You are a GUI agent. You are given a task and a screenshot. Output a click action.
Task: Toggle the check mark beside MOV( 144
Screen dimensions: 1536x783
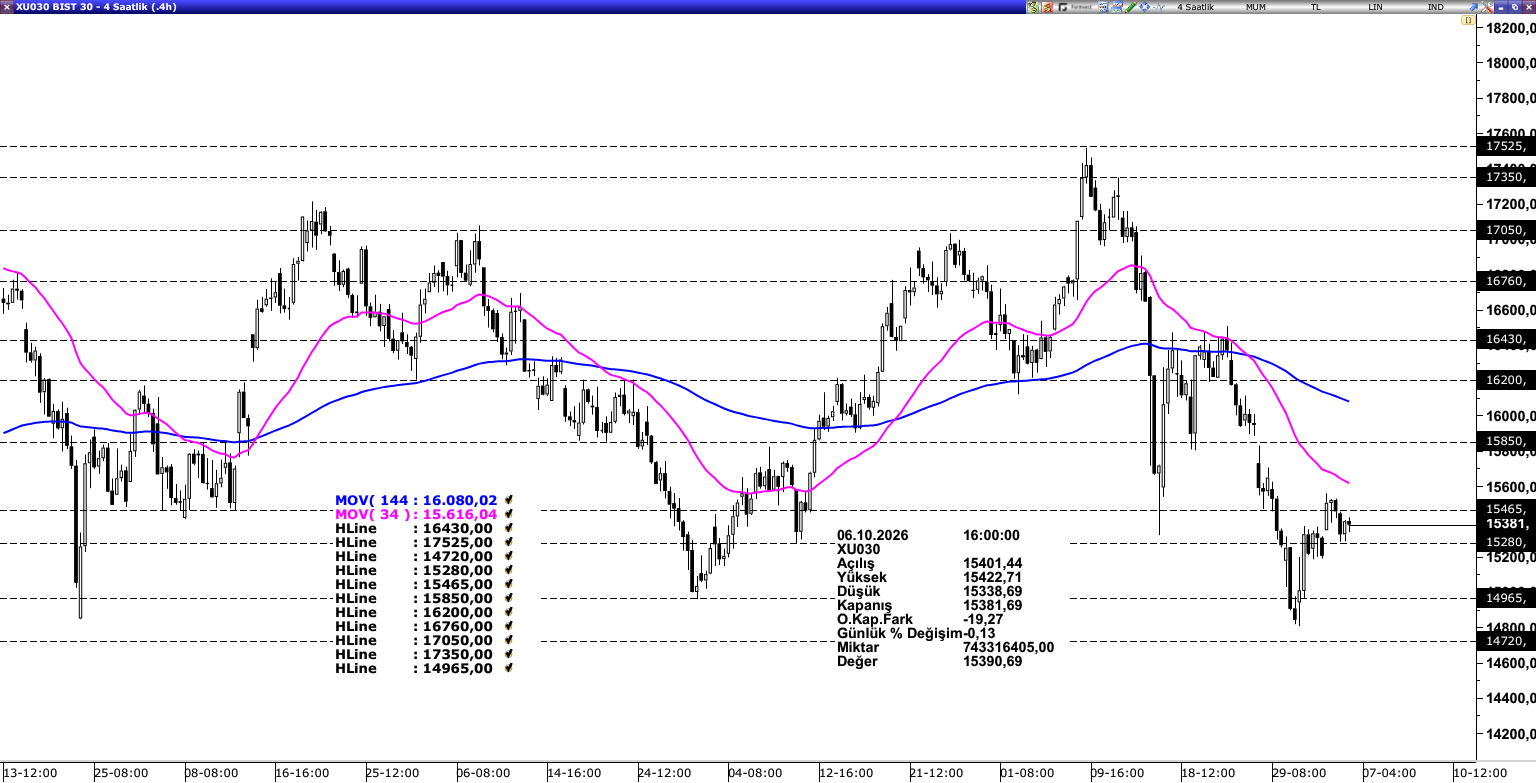(x=509, y=500)
